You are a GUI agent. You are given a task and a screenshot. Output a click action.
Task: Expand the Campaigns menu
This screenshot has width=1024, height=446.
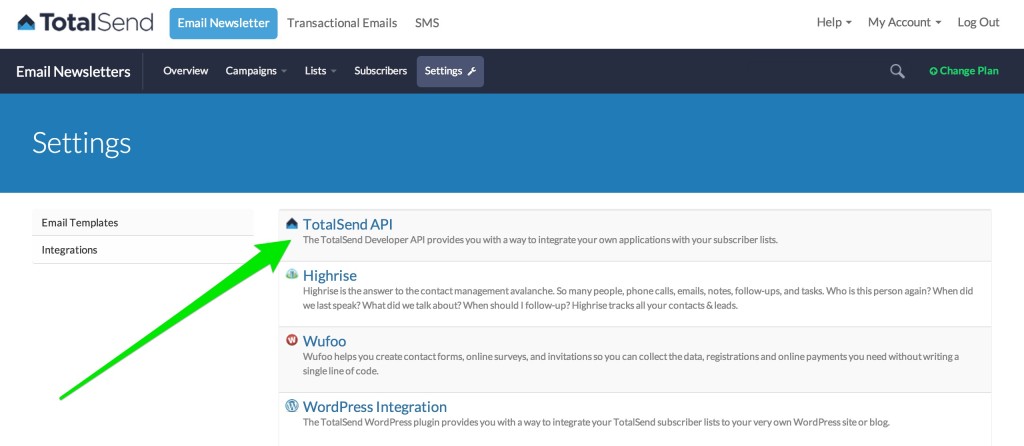click(256, 71)
